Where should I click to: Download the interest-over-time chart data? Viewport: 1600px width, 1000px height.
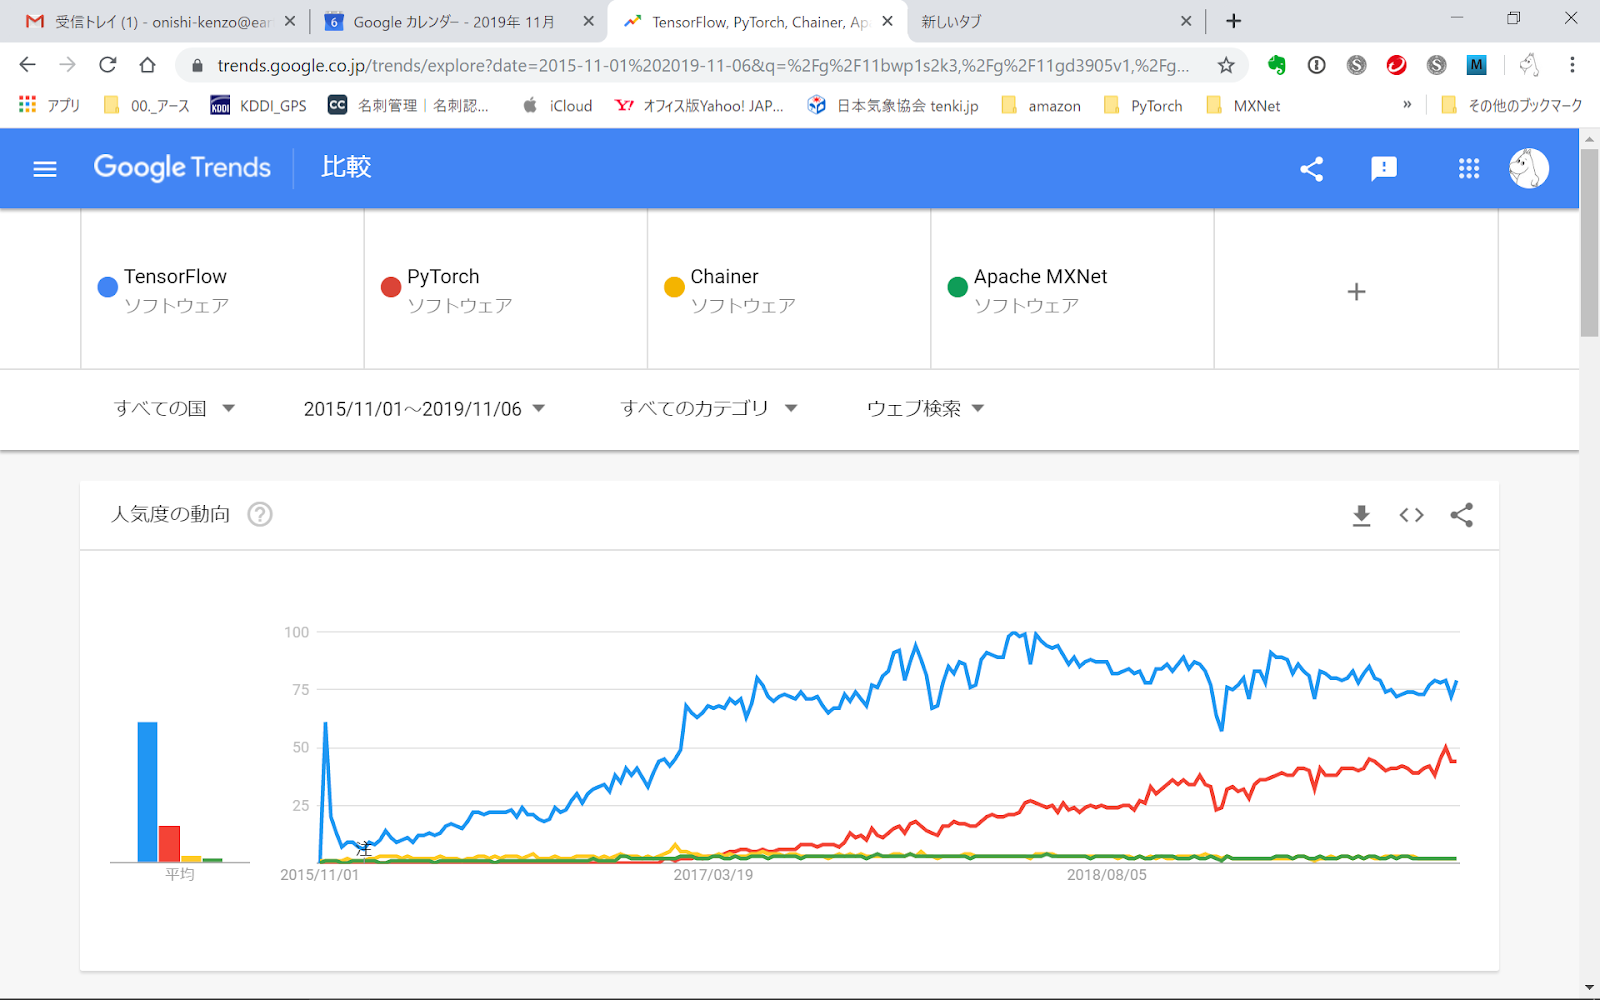(x=1361, y=515)
